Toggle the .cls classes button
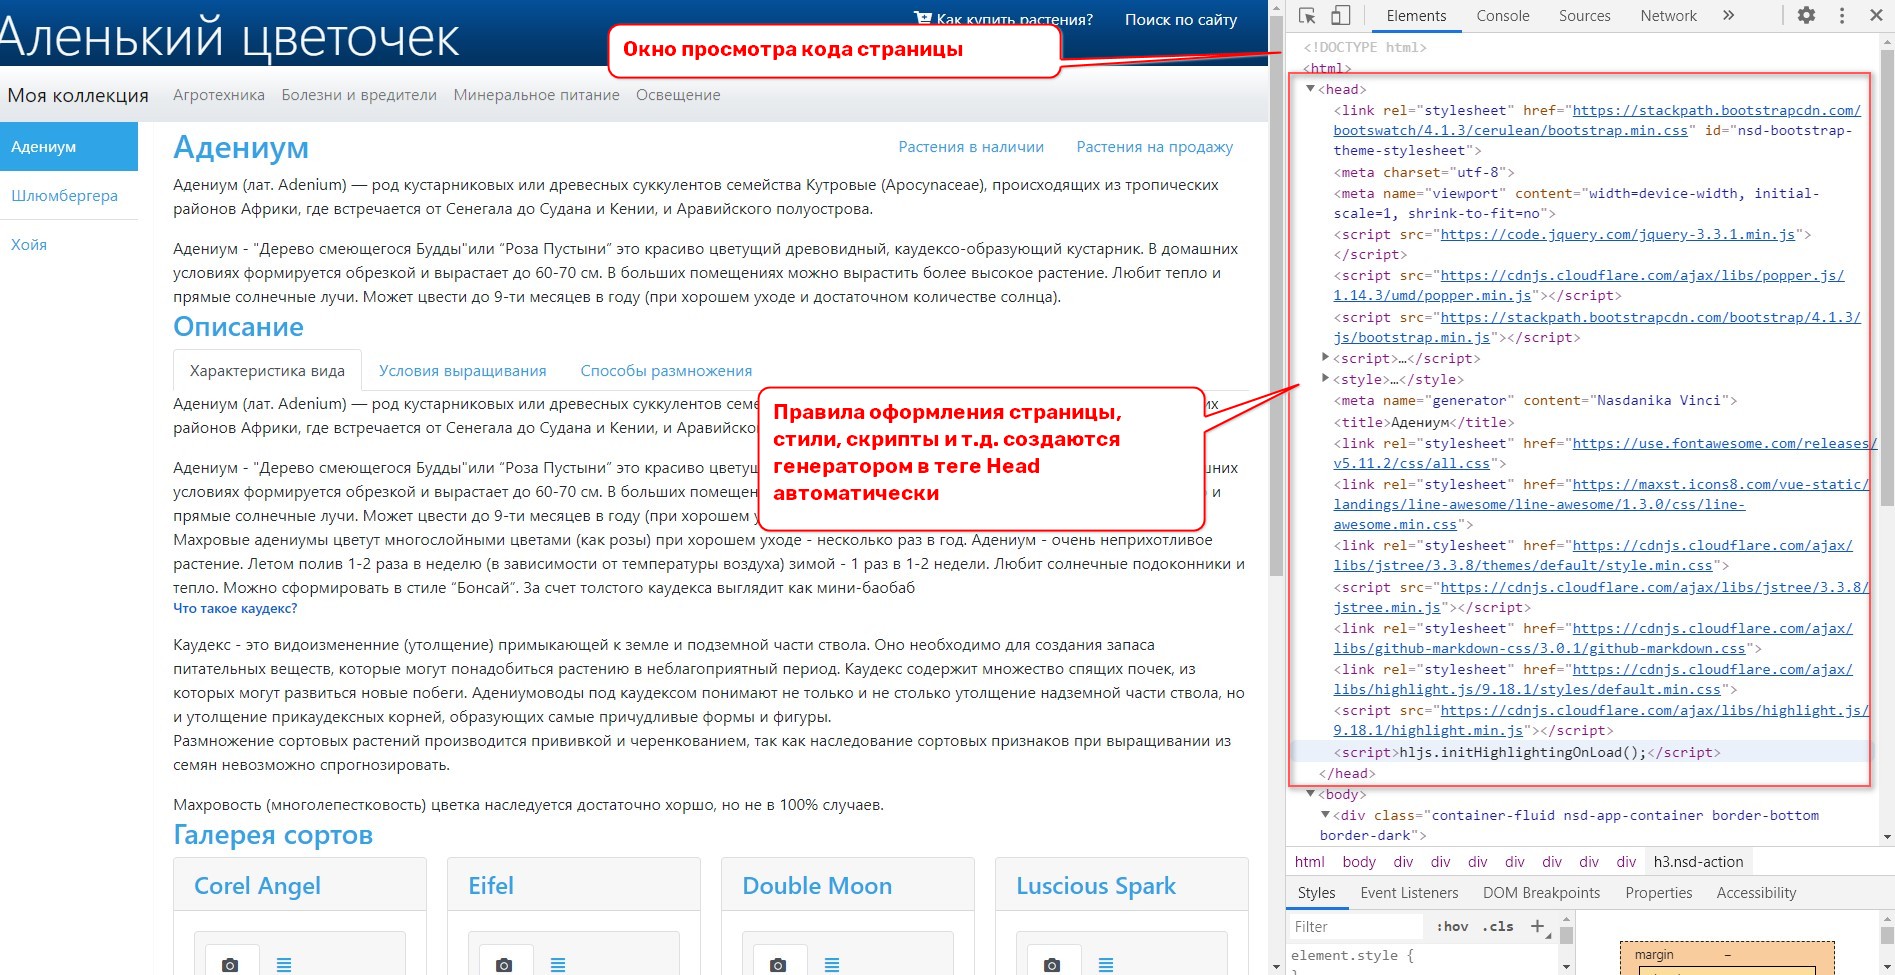 (x=1497, y=927)
